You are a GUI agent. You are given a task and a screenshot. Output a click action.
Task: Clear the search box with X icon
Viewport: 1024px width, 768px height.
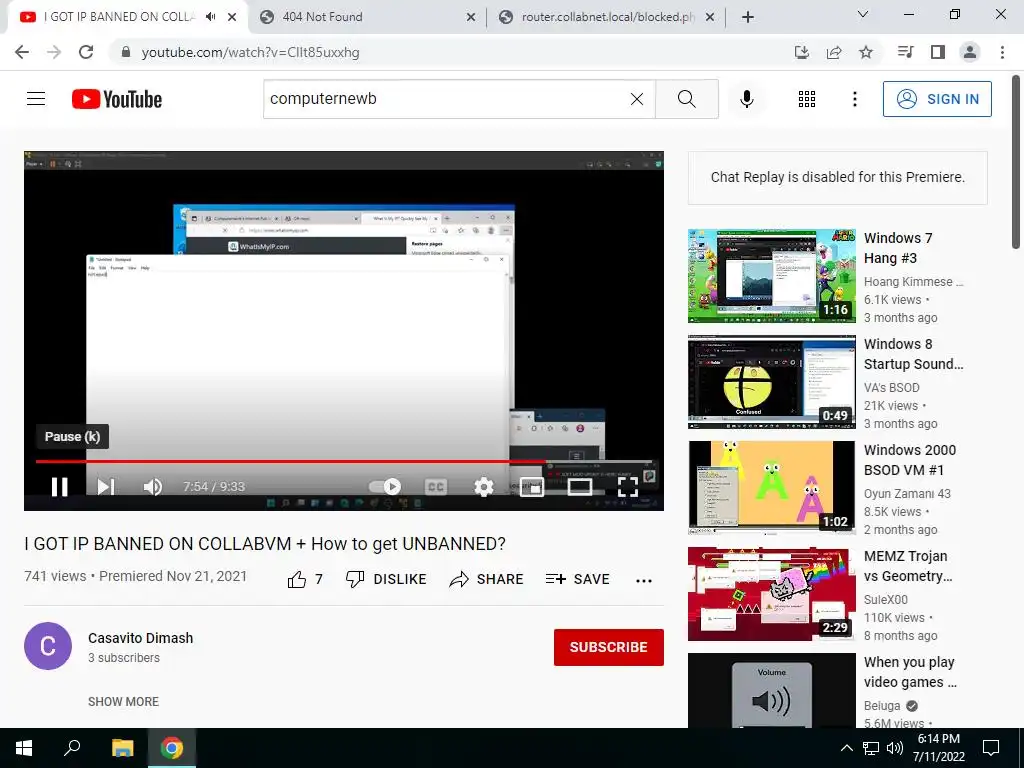[x=637, y=99]
